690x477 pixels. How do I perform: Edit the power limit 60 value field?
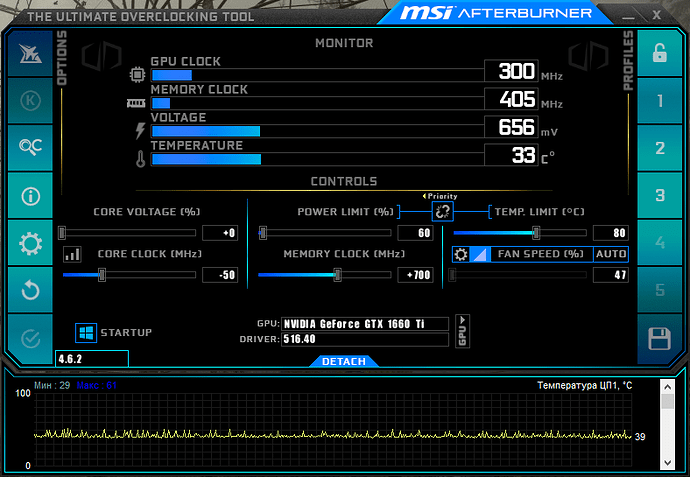pos(415,233)
